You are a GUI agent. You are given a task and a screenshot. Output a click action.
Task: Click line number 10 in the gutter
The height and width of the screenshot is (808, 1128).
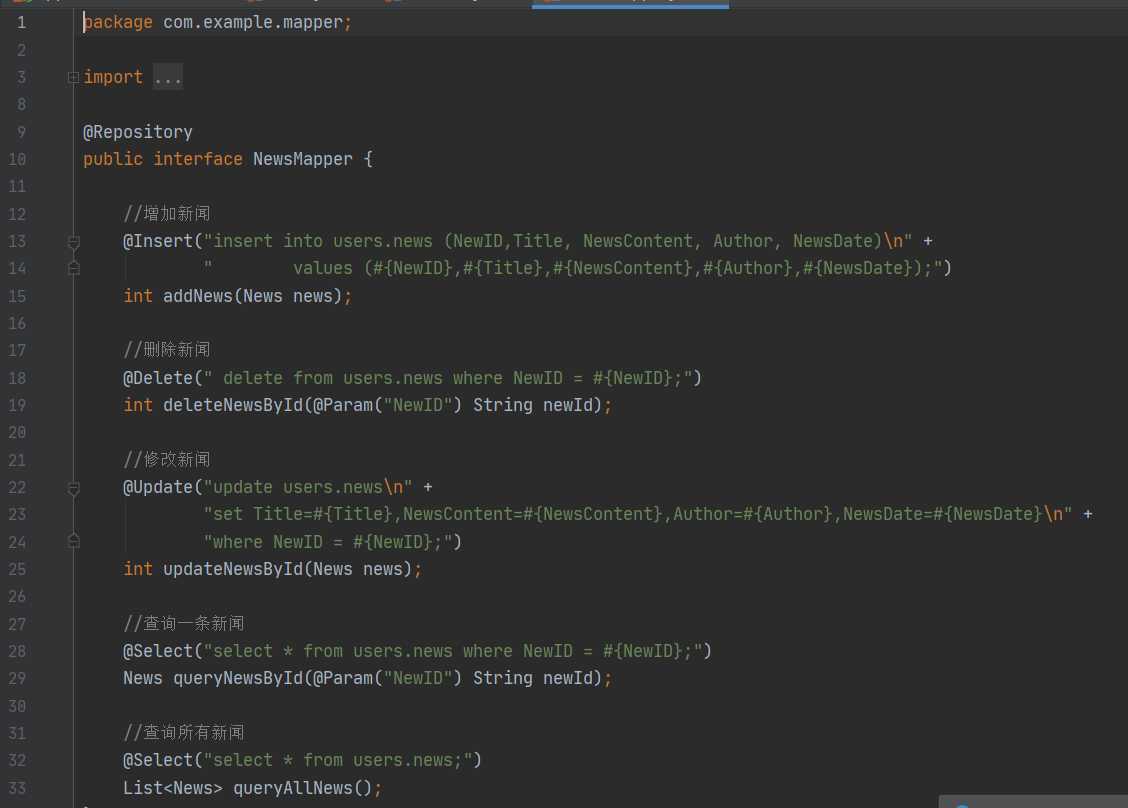point(17,159)
